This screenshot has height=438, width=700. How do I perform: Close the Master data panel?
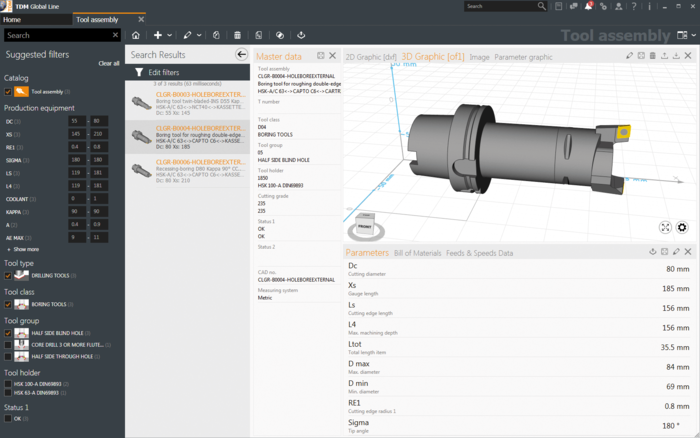333,56
